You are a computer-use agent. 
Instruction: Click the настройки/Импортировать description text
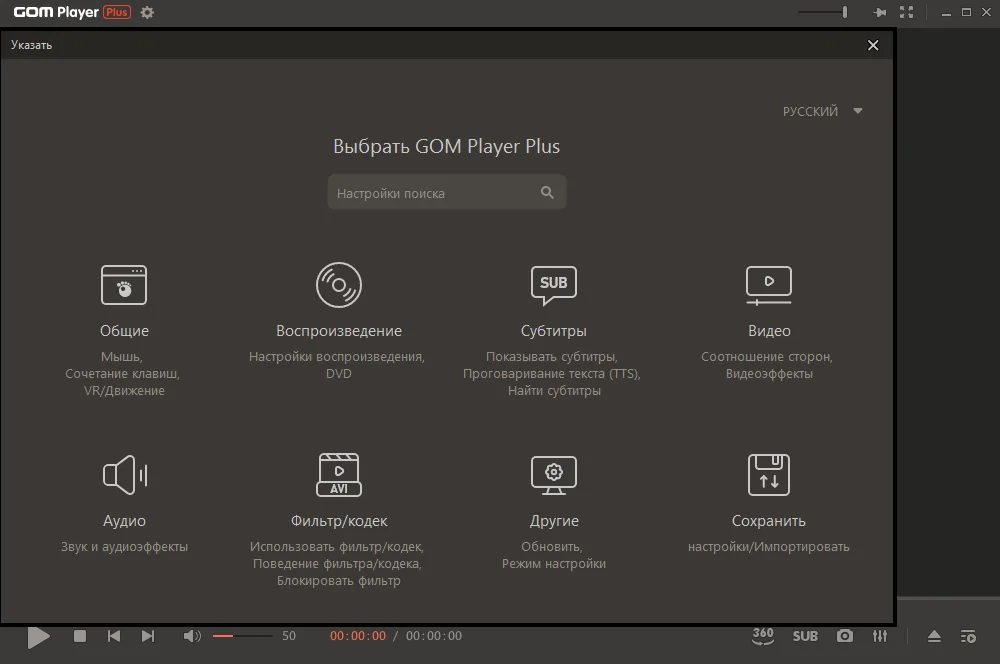tap(768, 547)
